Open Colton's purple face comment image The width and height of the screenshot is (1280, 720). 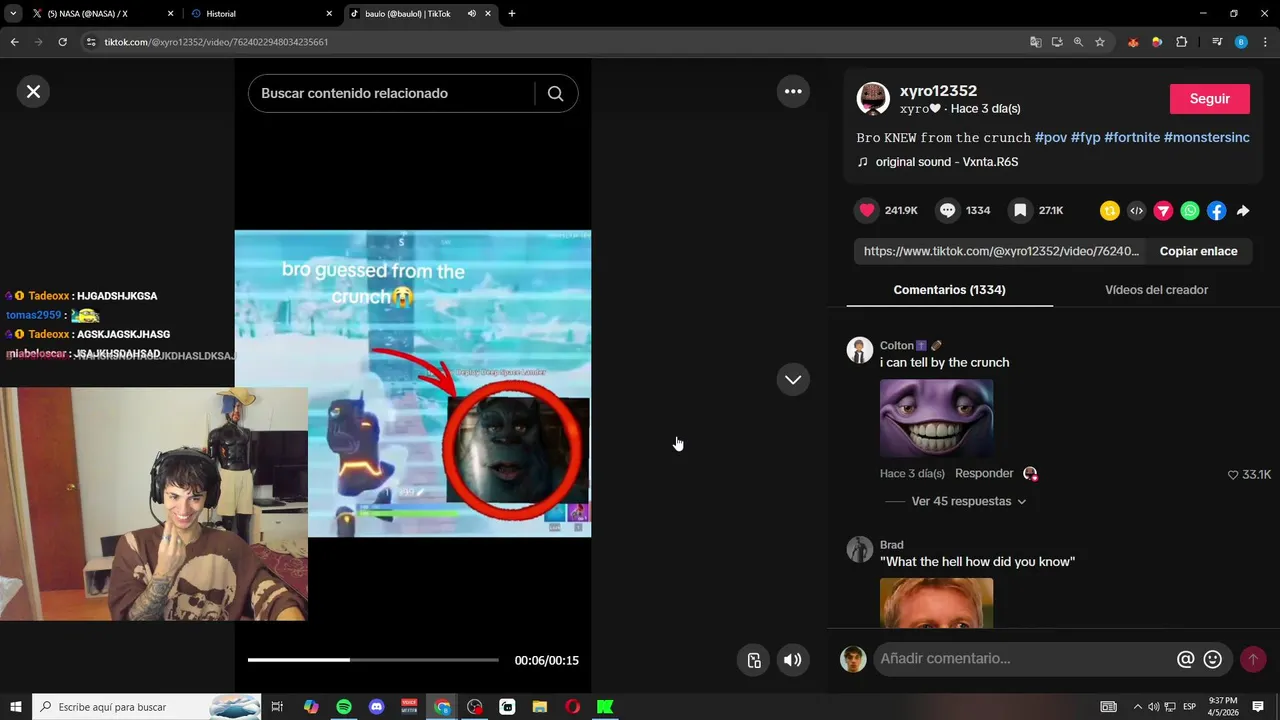click(x=936, y=418)
